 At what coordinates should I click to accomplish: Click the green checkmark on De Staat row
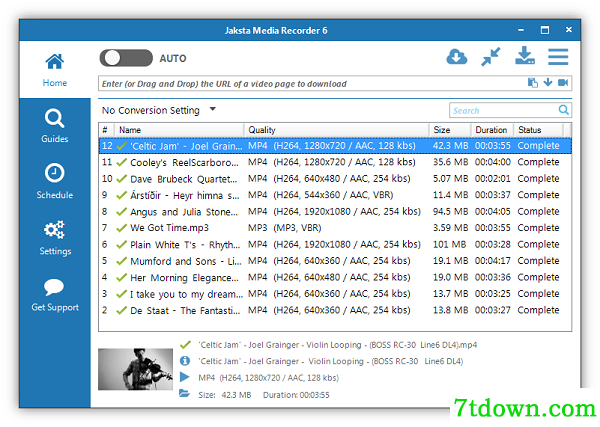click(x=121, y=311)
